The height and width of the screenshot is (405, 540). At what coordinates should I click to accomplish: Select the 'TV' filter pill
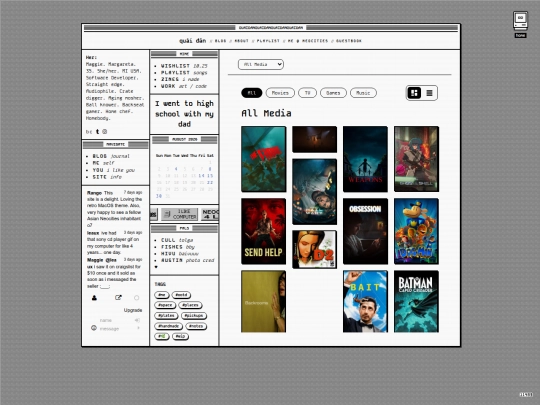307,93
